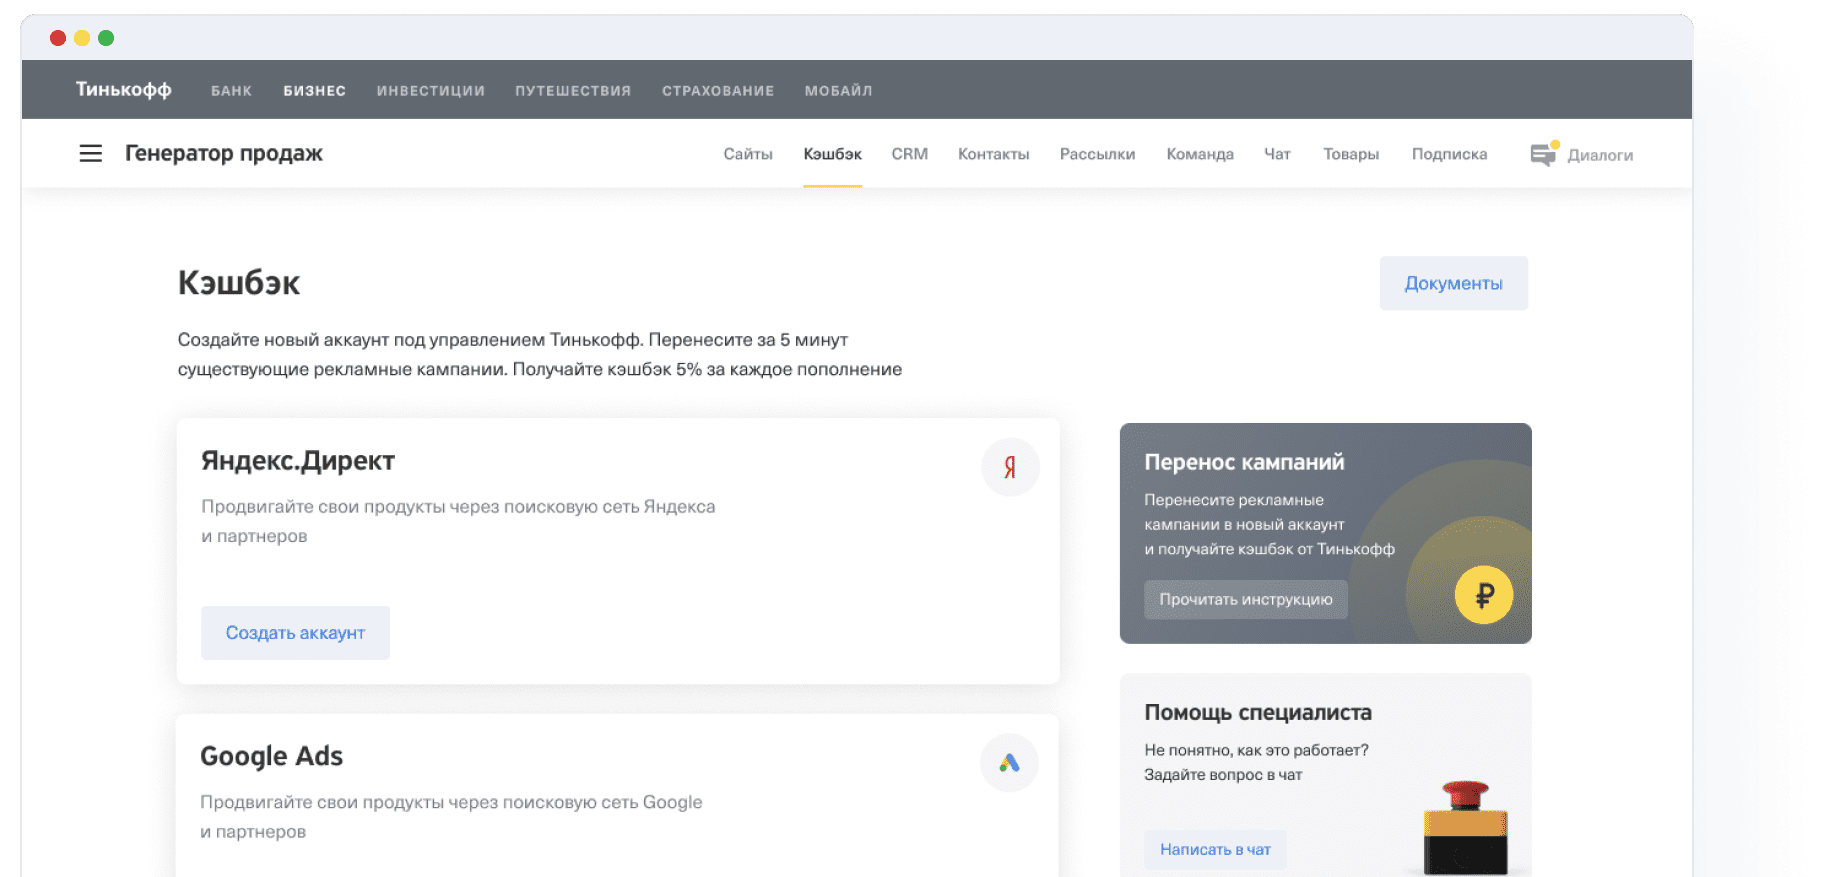The width and height of the screenshot is (1834, 877).
Task: Click the Перенос кампаний heading
Action: click(x=1244, y=462)
